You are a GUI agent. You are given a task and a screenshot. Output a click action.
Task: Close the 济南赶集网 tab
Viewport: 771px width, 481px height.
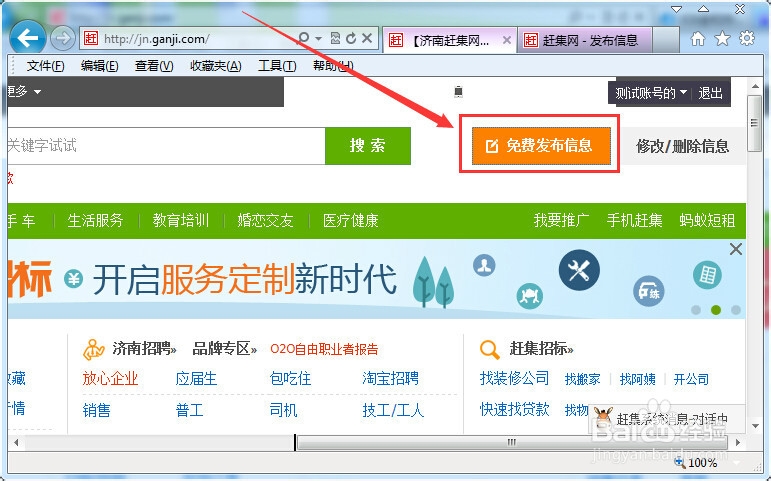coord(506,40)
